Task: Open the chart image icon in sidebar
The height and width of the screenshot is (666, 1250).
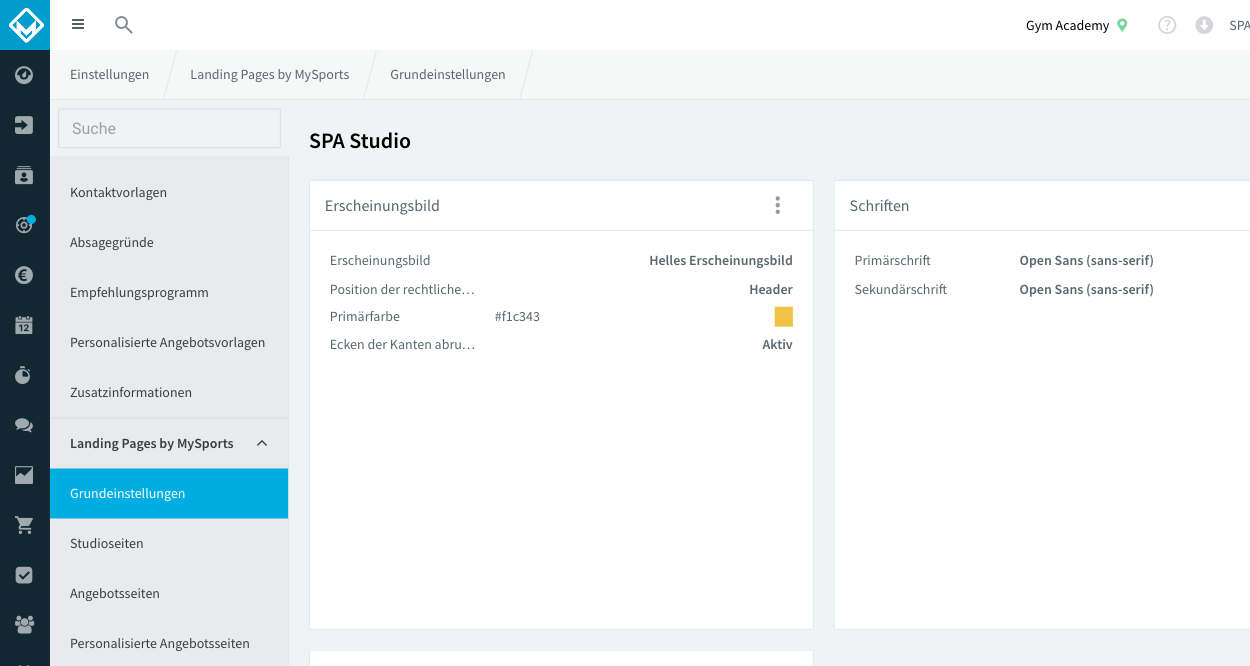Action: (24, 475)
